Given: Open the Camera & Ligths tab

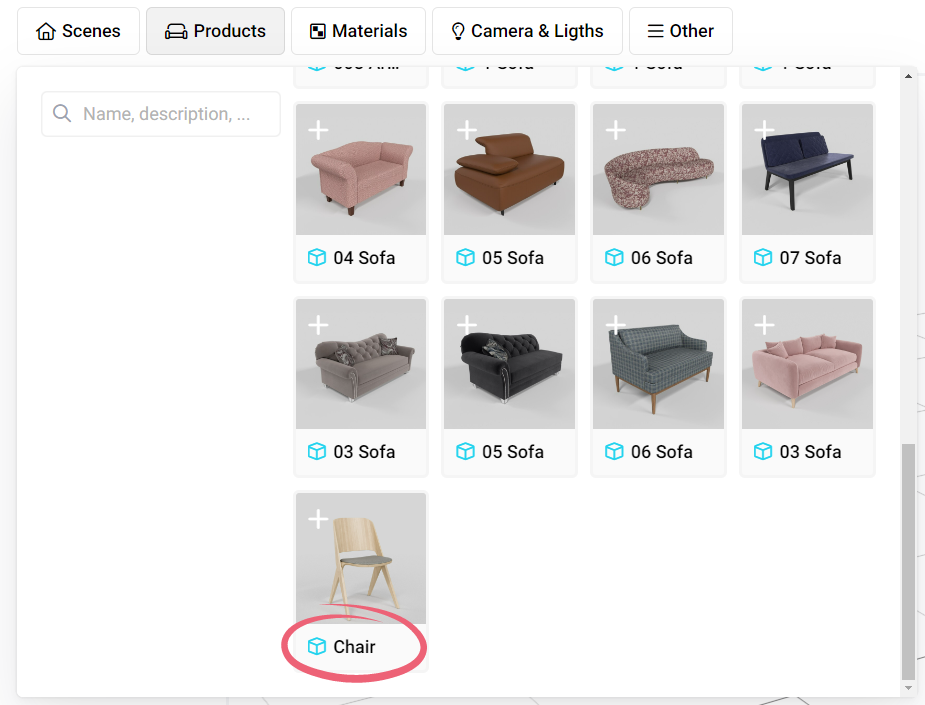Looking at the screenshot, I should pos(527,31).
